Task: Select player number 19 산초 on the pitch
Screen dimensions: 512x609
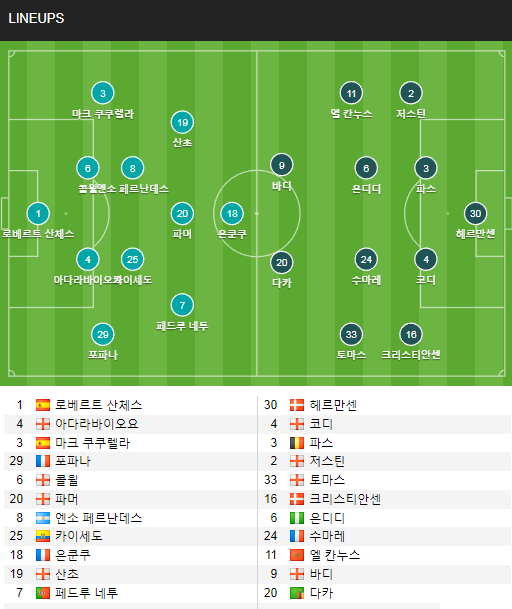Action: pos(182,123)
